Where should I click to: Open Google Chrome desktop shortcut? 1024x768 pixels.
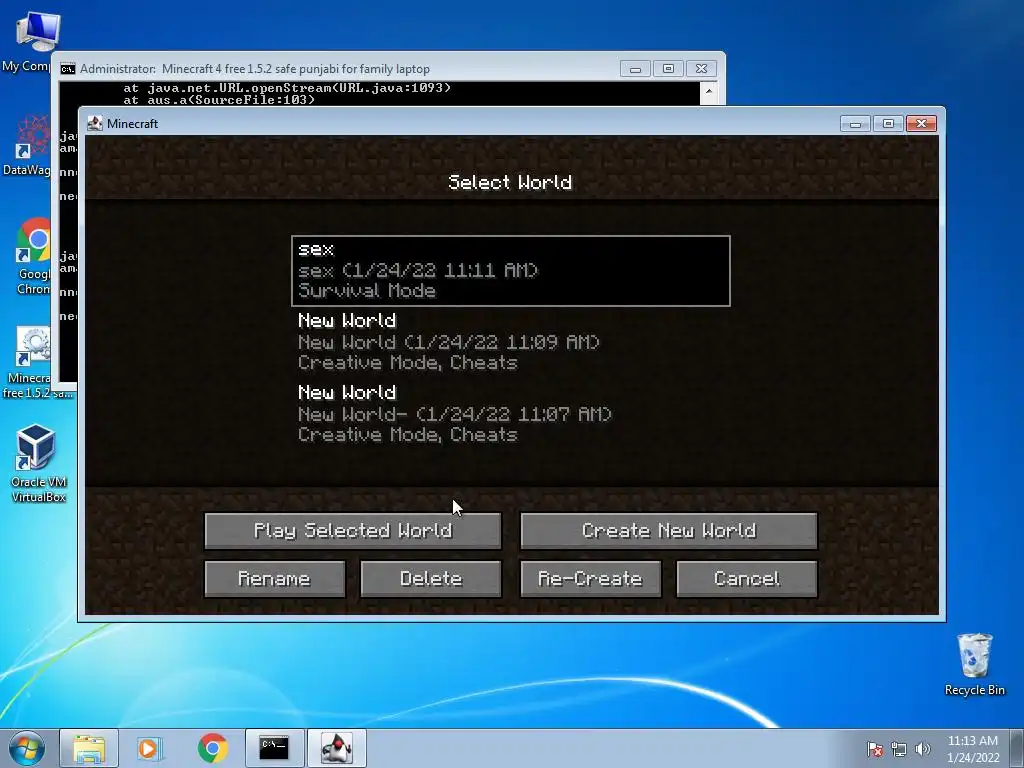click(x=33, y=256)
